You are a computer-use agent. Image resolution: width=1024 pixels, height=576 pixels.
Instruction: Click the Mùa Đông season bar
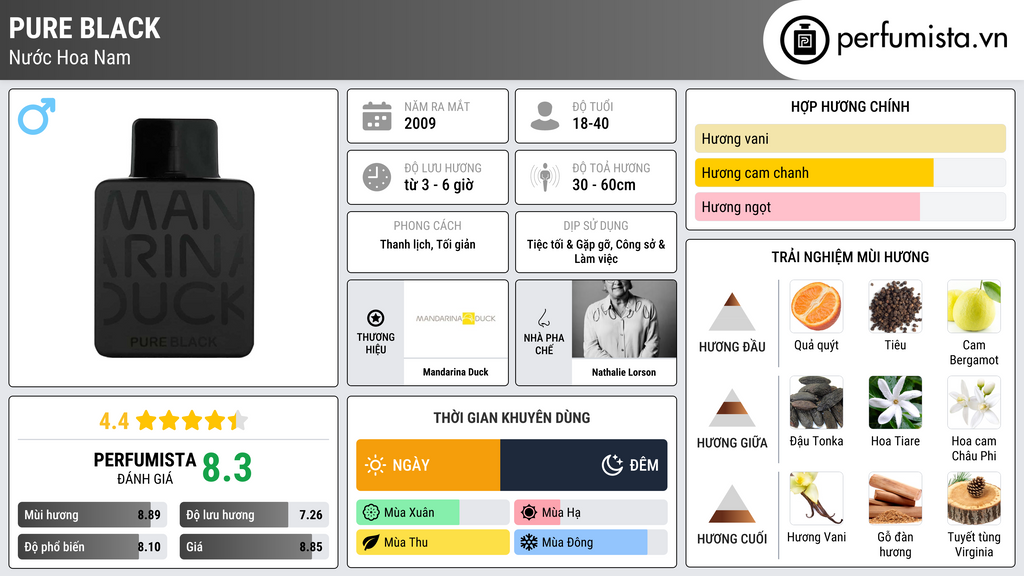[x=590, y=543]
